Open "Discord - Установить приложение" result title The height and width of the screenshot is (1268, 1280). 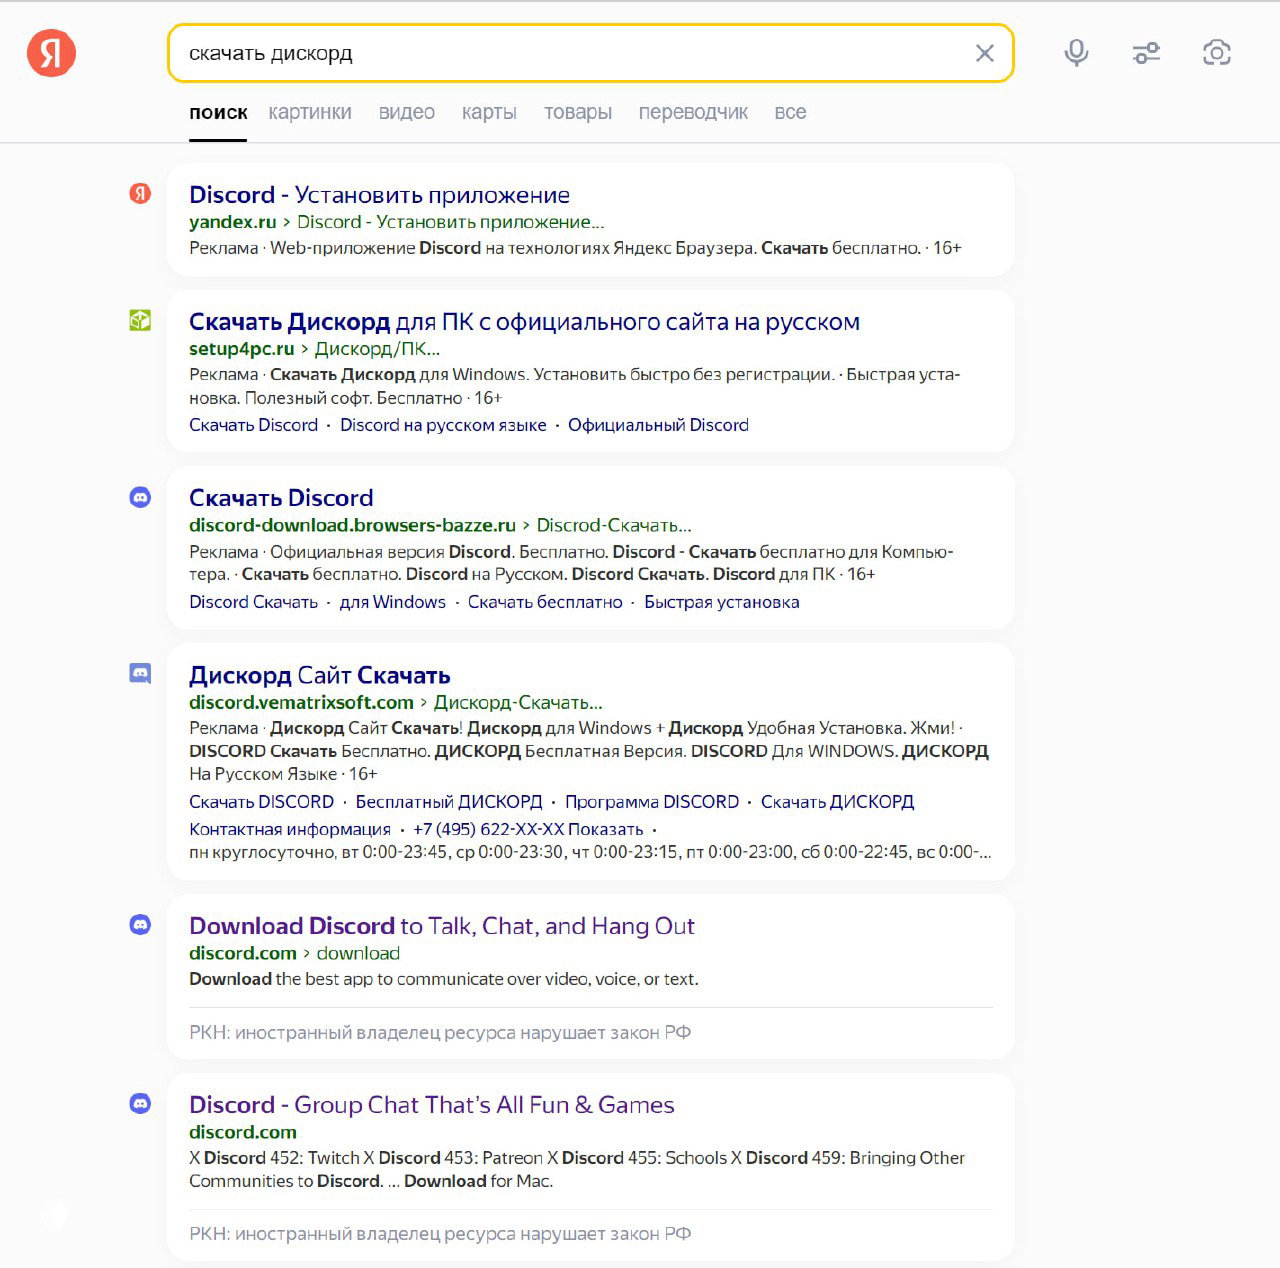click(x=379, y=195)
